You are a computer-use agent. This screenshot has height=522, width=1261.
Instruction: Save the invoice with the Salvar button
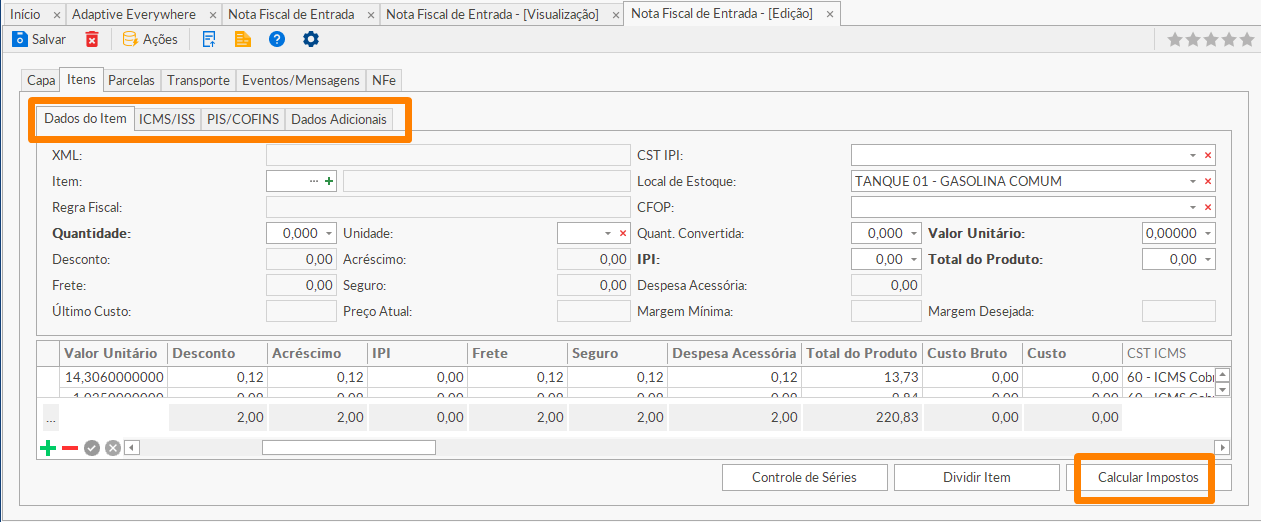tap(39, 39)
